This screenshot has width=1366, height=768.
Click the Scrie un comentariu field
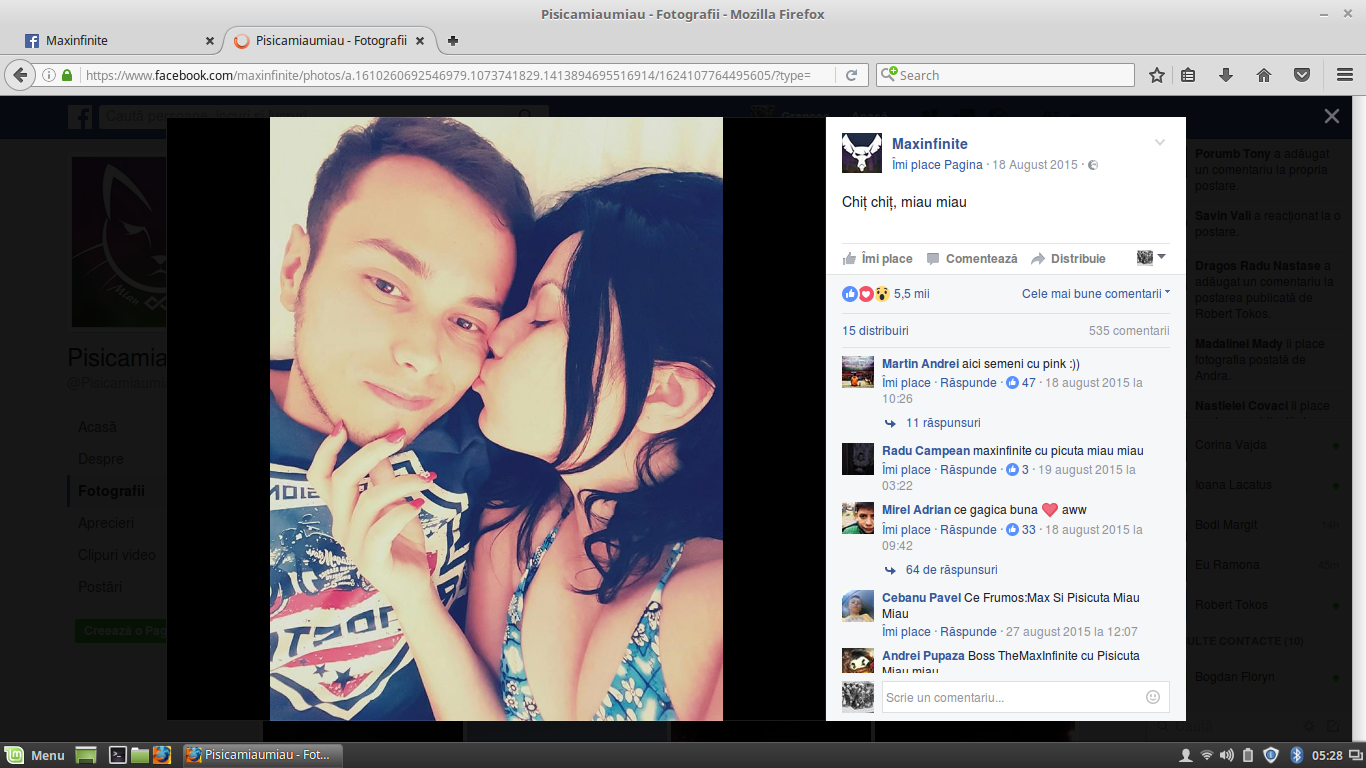[1025, 697]
